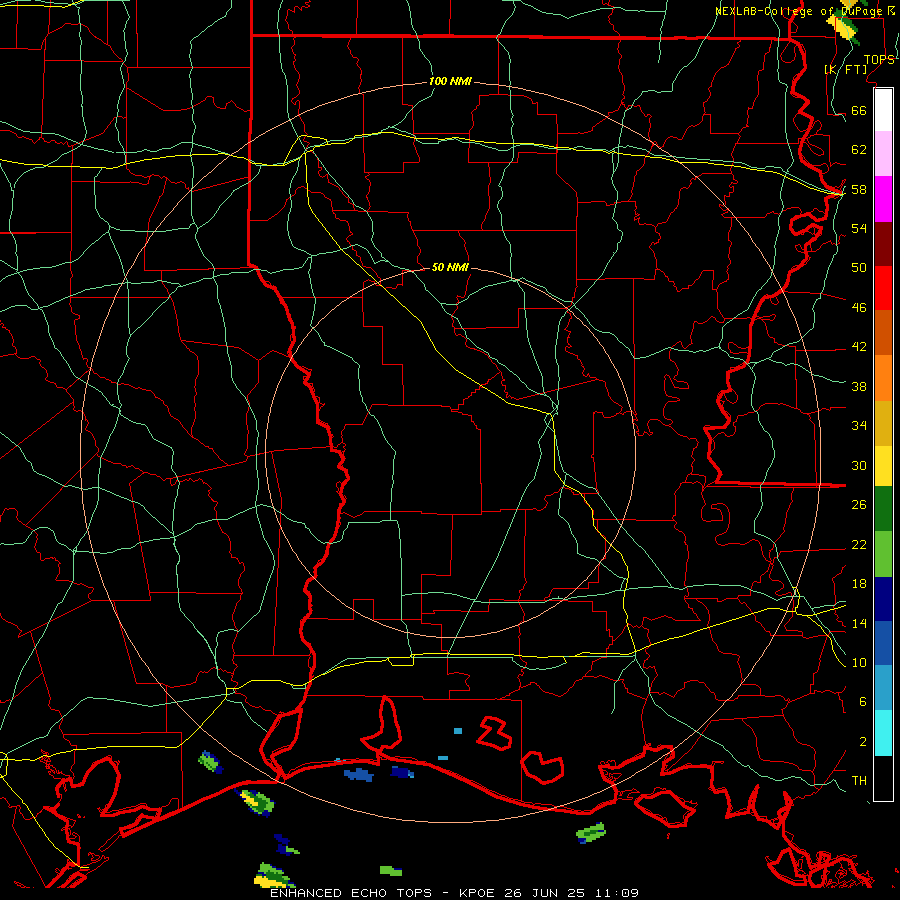Click the legend value 10
900x900 pixels.
[x=859, y=662]
